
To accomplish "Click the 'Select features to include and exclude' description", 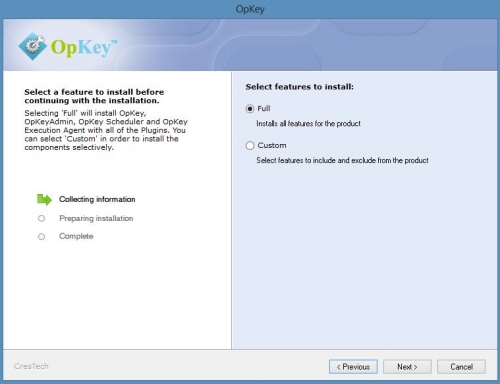I will point(342,160).
